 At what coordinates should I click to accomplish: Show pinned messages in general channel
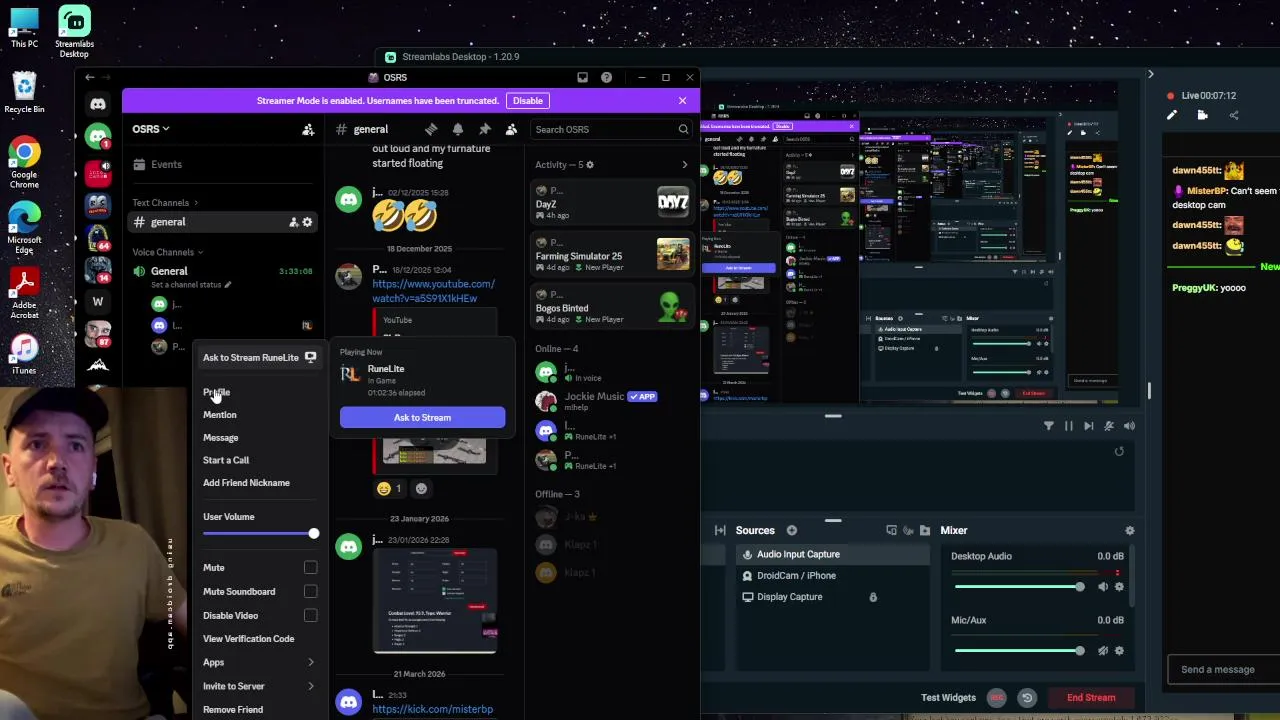pos(485,129)
